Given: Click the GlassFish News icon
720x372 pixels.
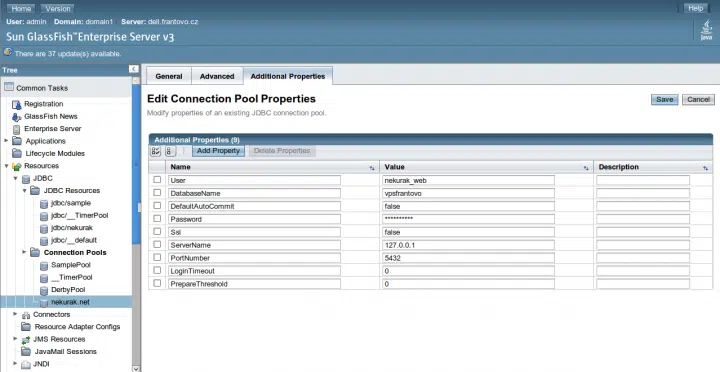Looking at the screenshot, I should click(x=17, y=117).
